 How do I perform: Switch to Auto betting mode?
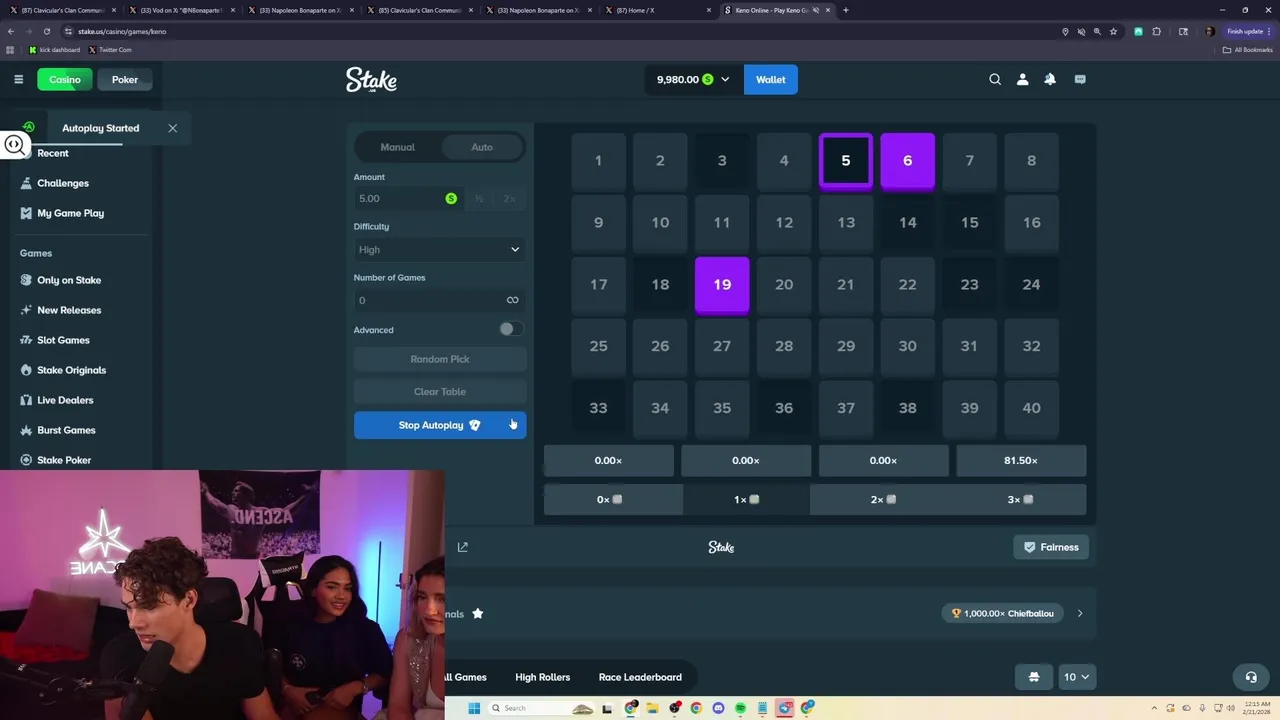(x=482, y=147)
